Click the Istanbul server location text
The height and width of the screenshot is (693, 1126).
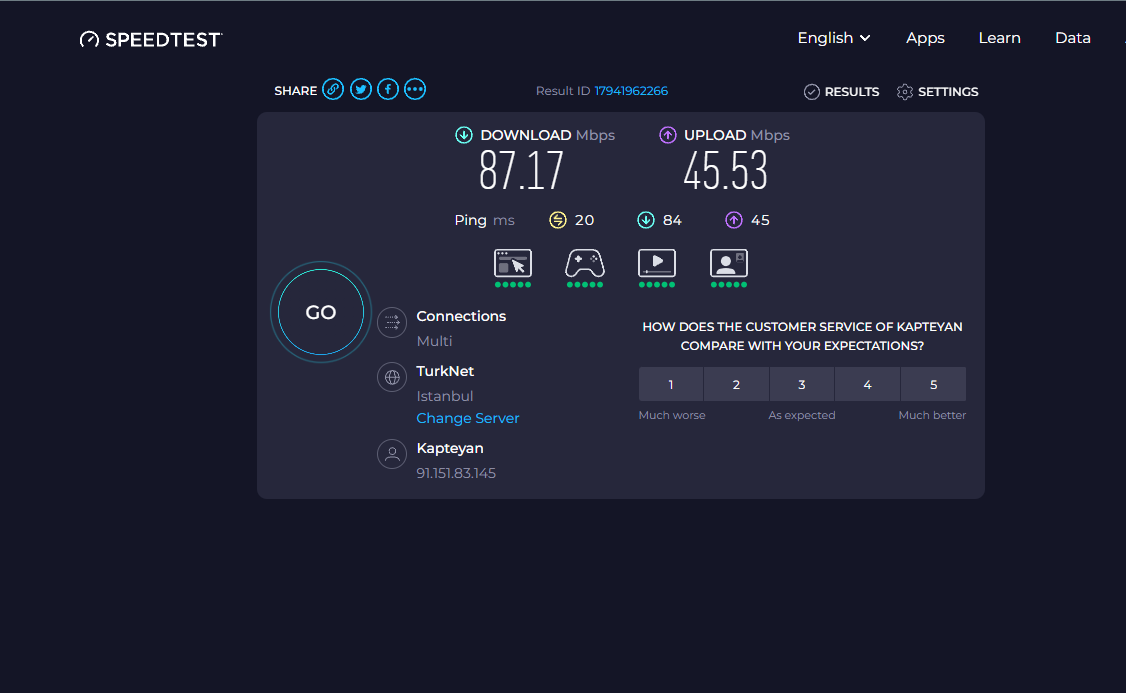(x=445, y=396)
